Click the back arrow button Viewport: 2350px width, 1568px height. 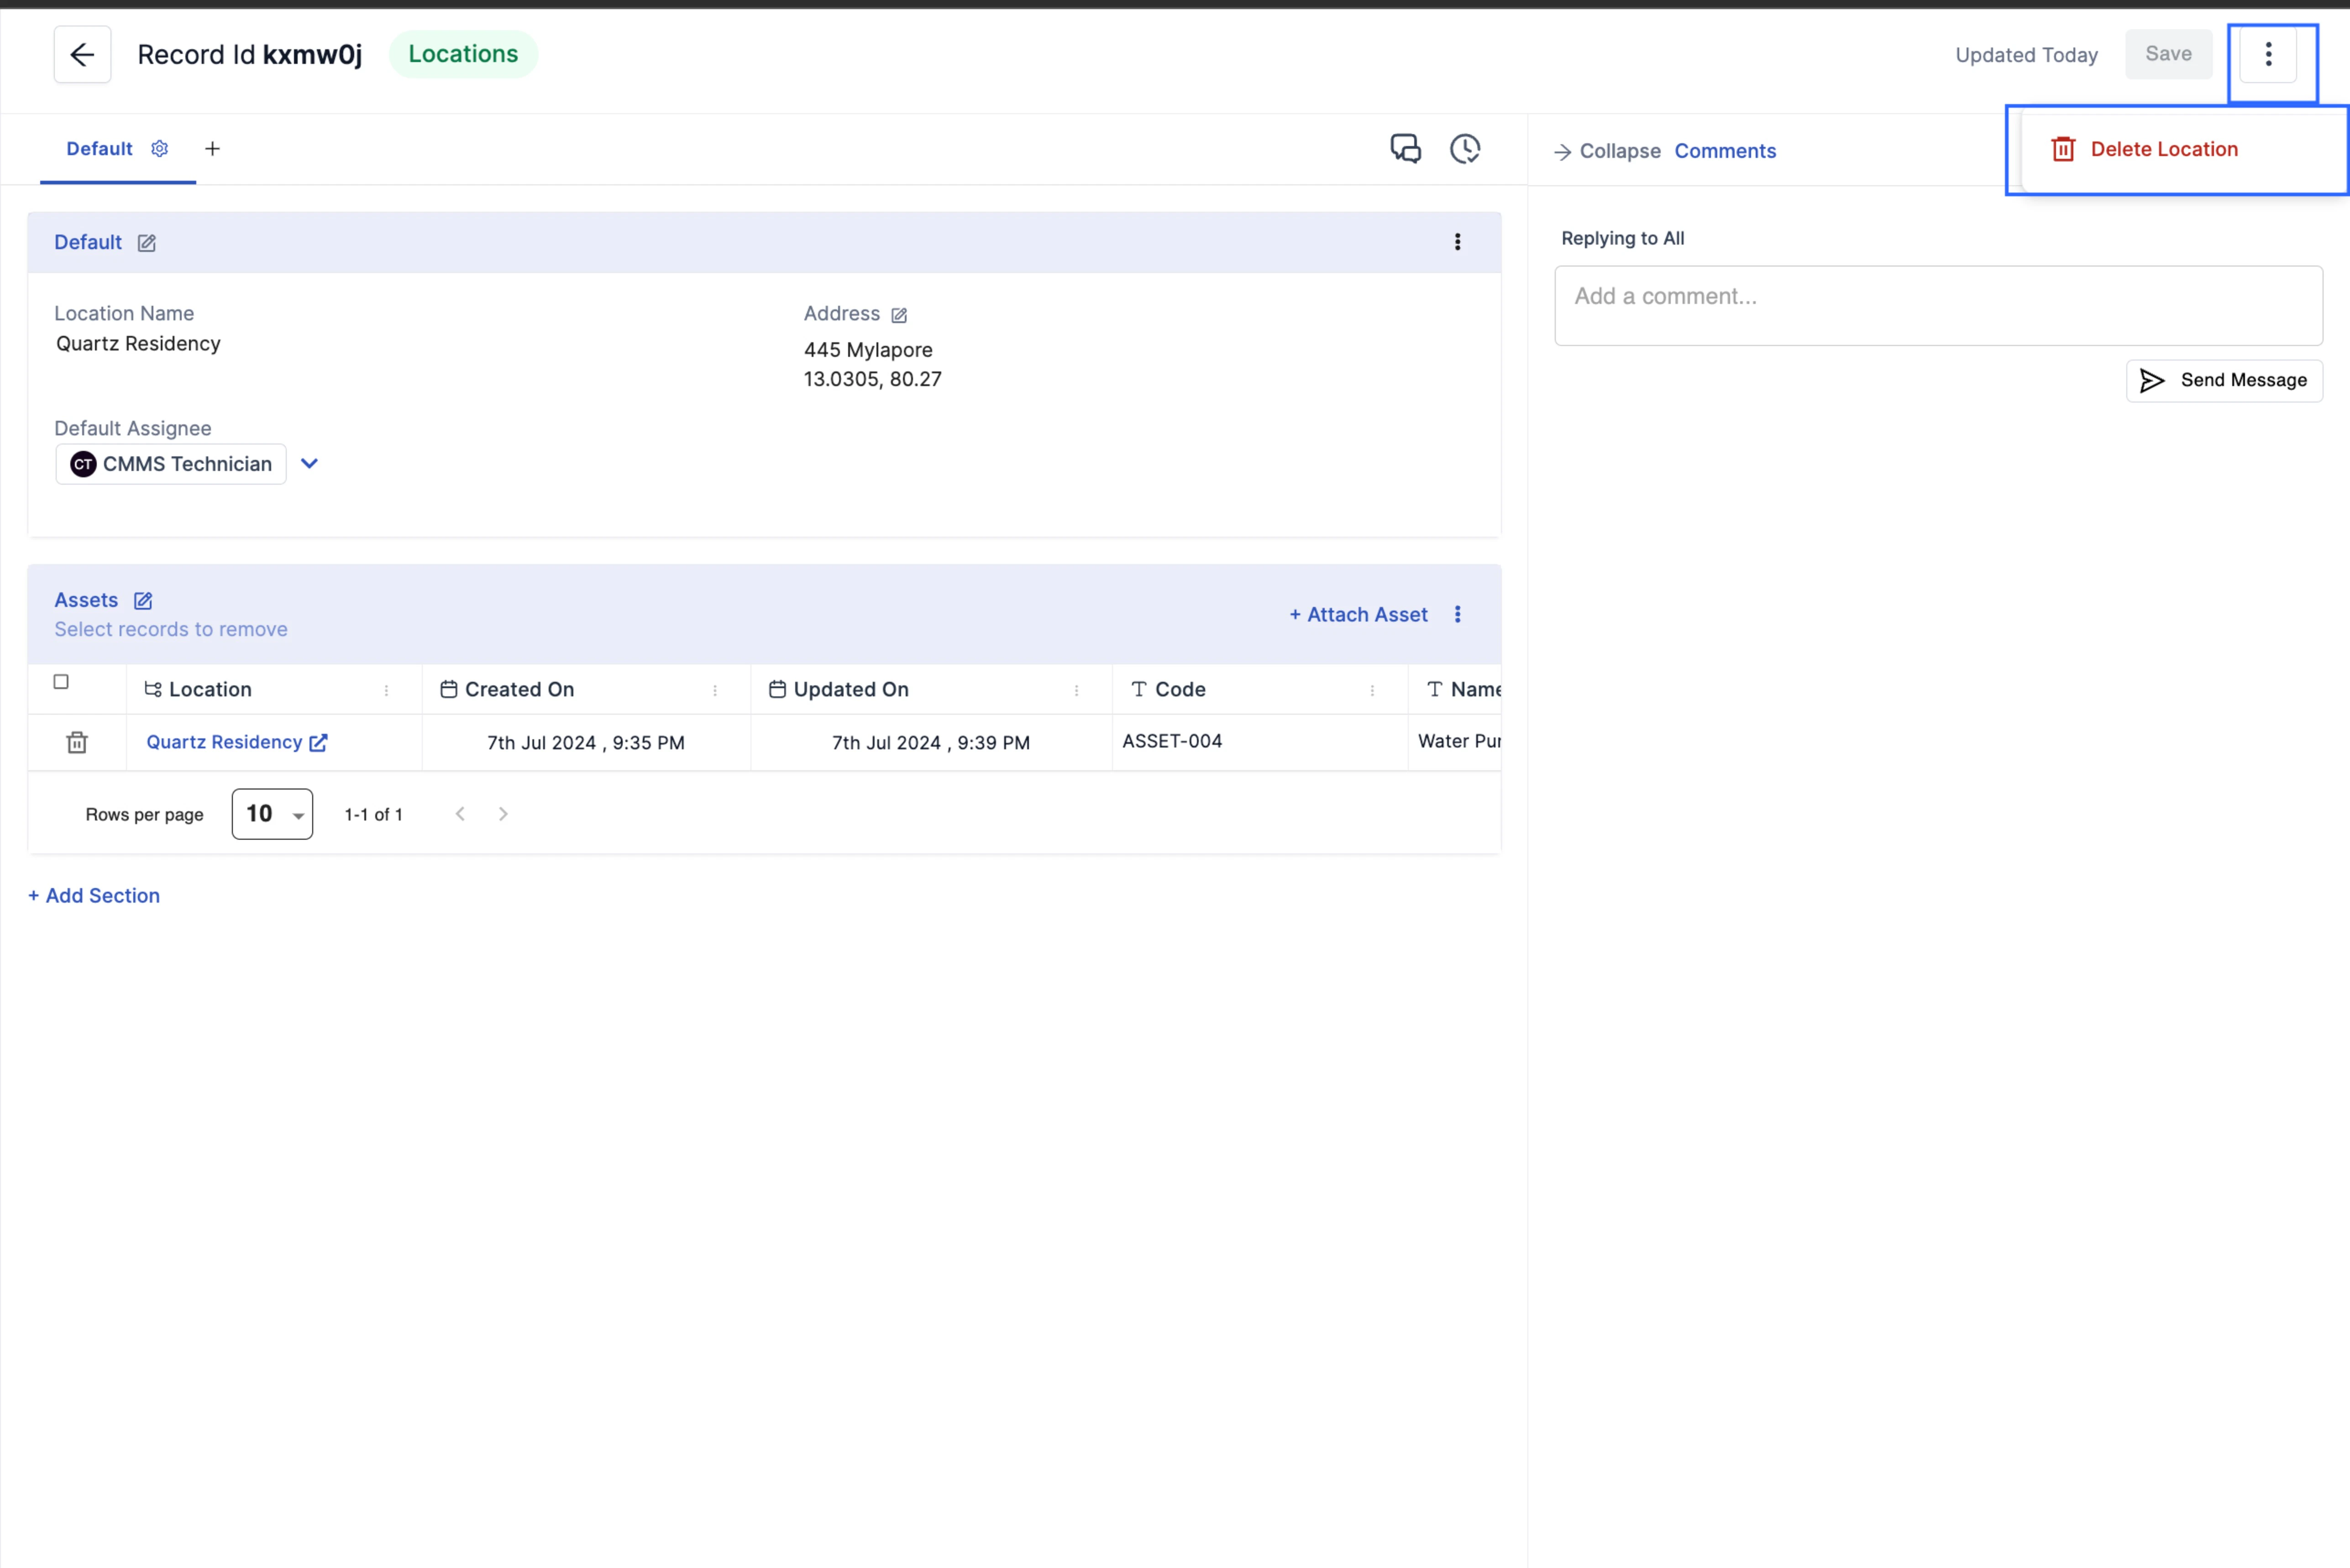(x=82, y=54)
